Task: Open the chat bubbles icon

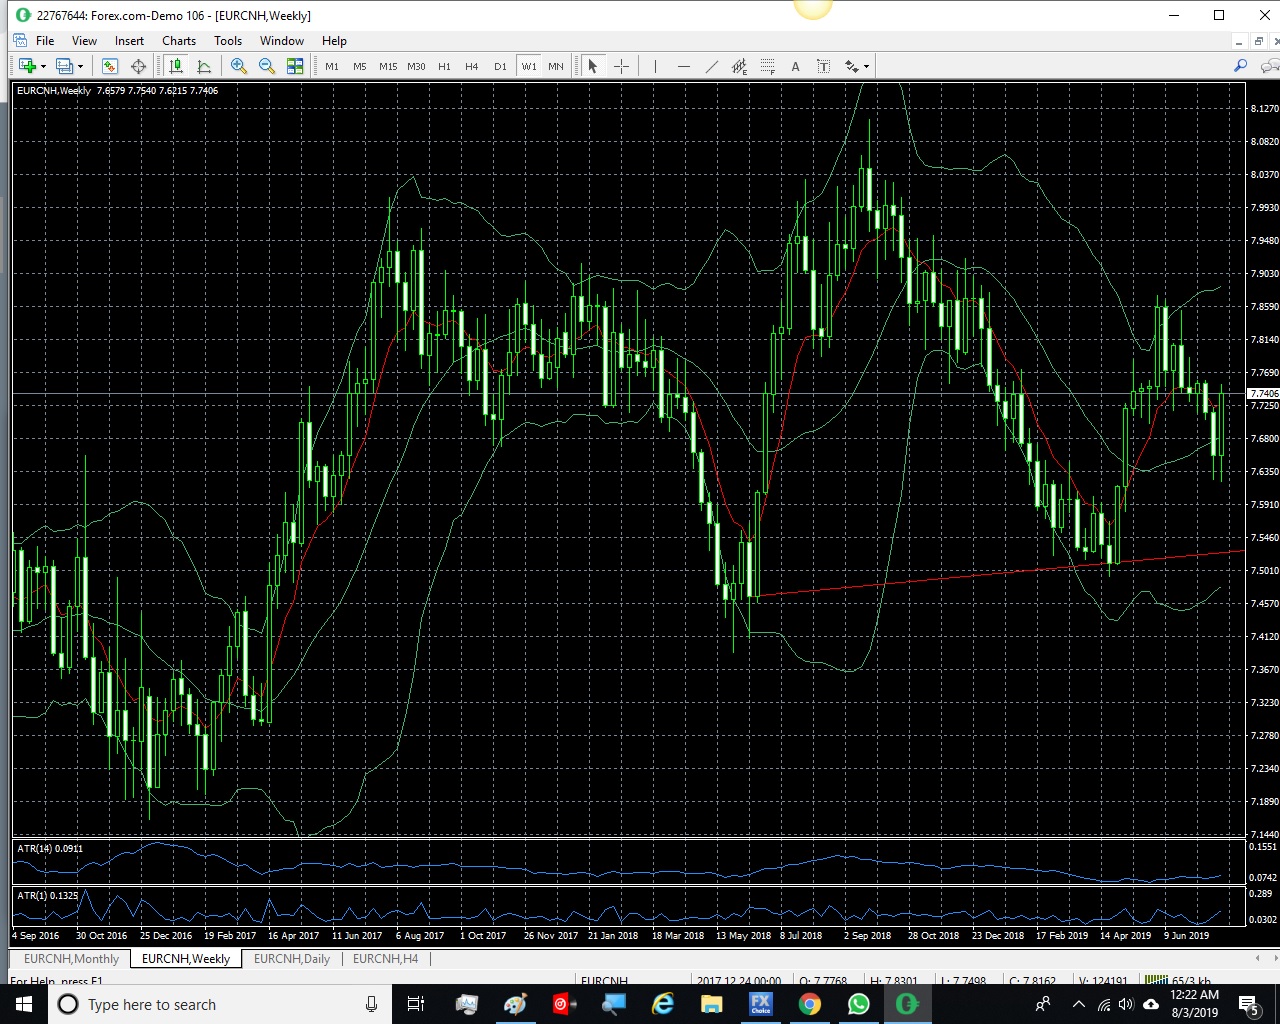Action: 1270,66
